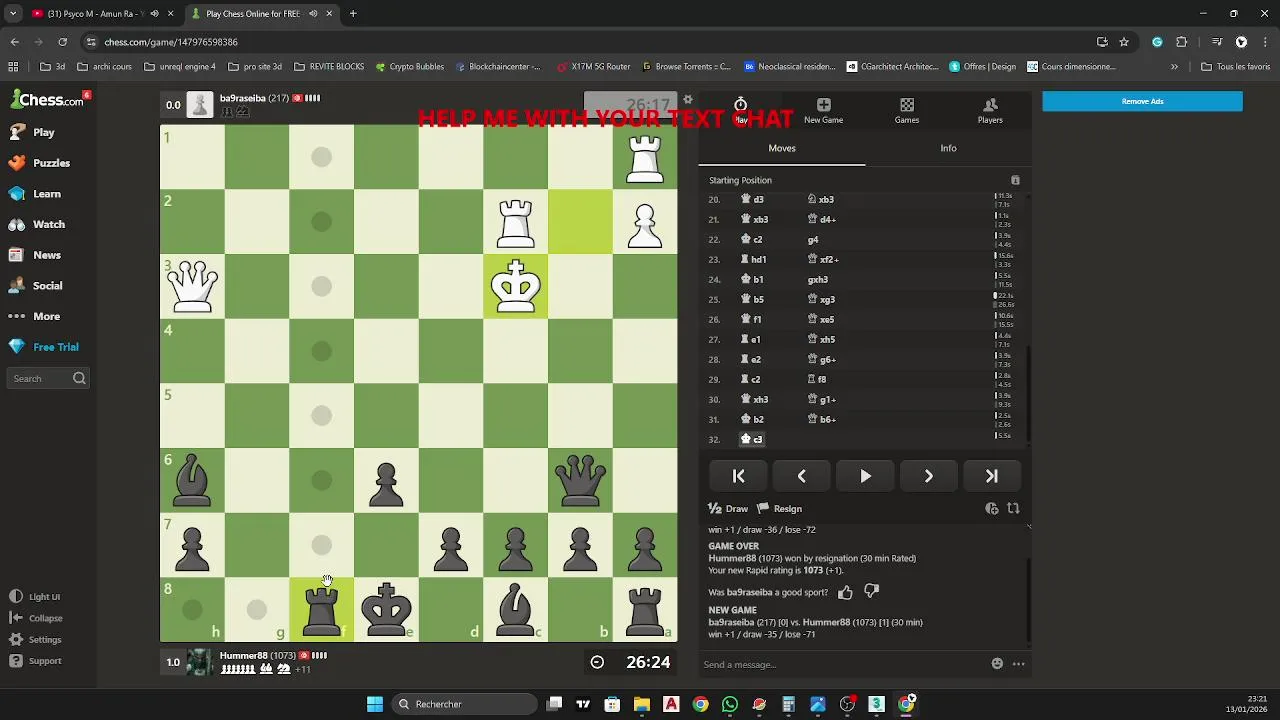Offer a draw

(x=728, y=509)
